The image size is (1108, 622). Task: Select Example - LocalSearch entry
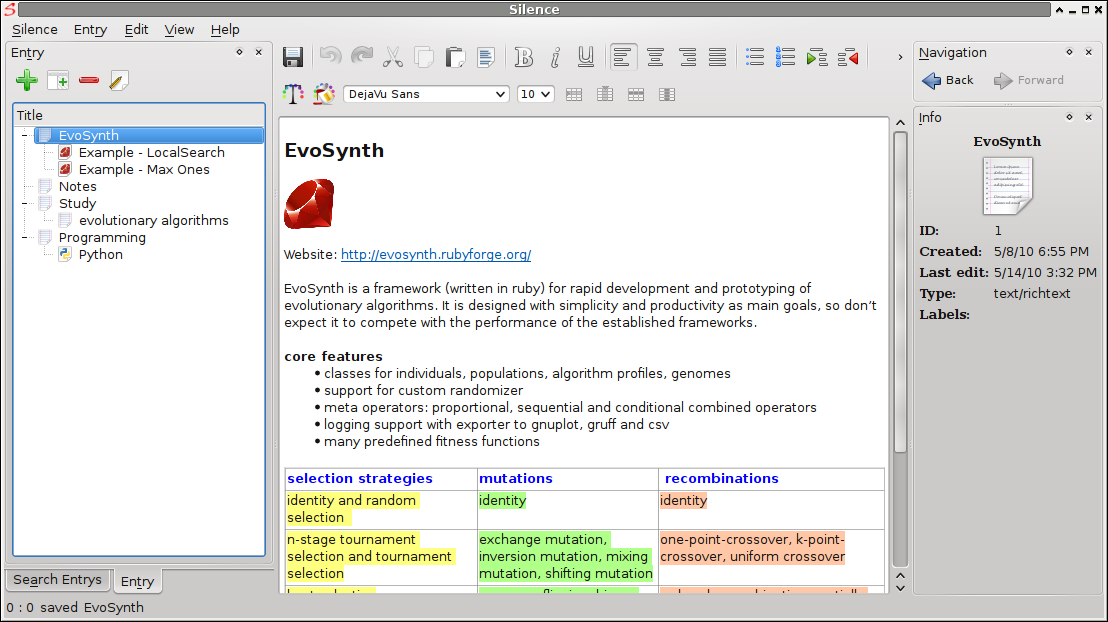151,153
